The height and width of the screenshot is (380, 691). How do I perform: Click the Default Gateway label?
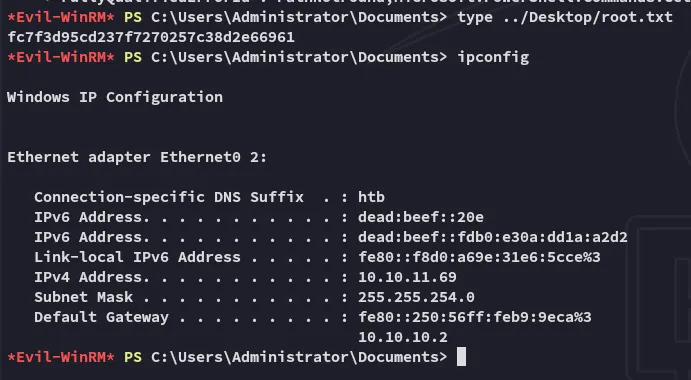click(101, 317)
